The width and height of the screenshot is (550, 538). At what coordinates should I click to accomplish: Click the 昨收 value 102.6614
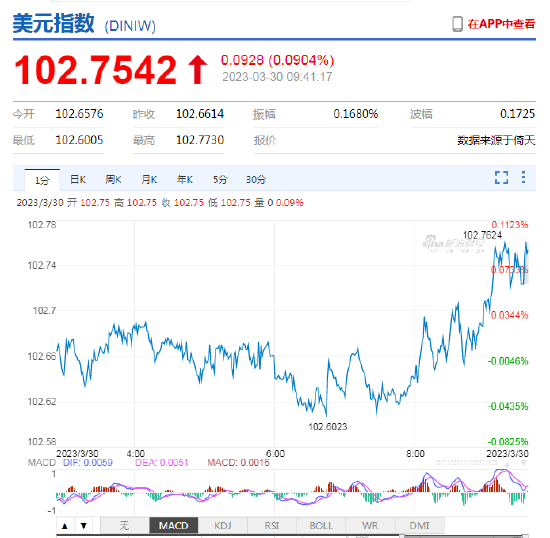200,114
